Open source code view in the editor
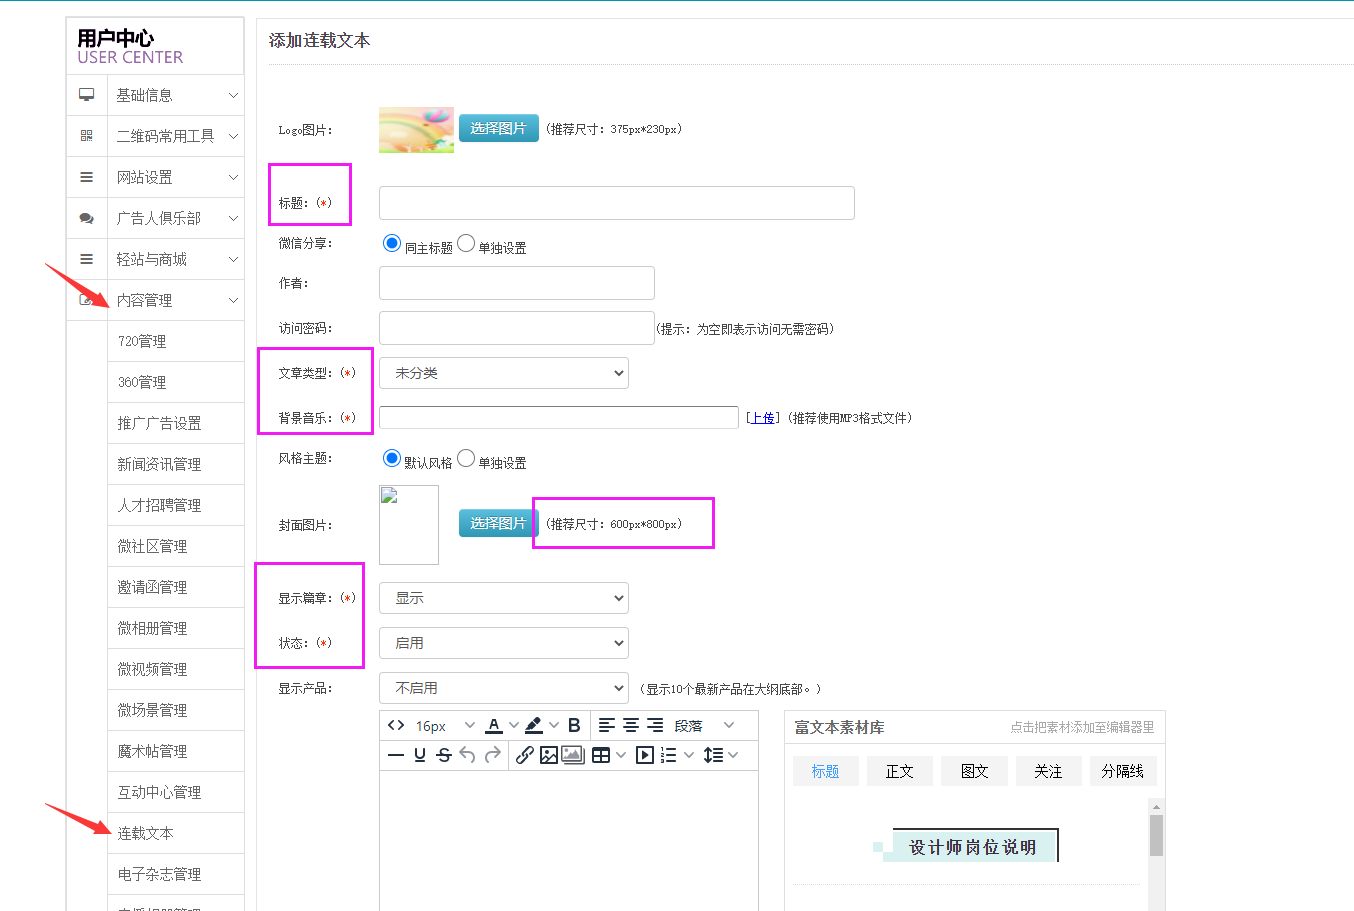This screenshot has height=911, width=1354. tap(396, 725)
